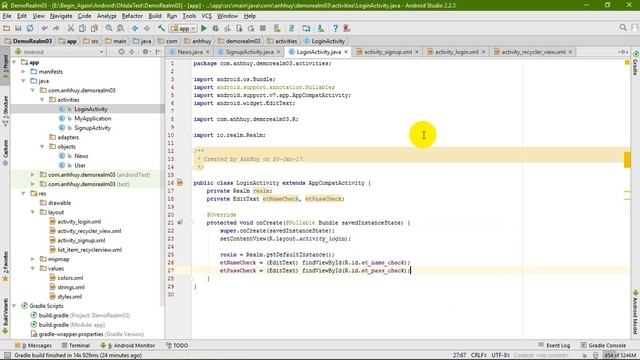Click the scroll from source target icon
Viewport: 640px width, 360px height.
(x=121, y=52)
